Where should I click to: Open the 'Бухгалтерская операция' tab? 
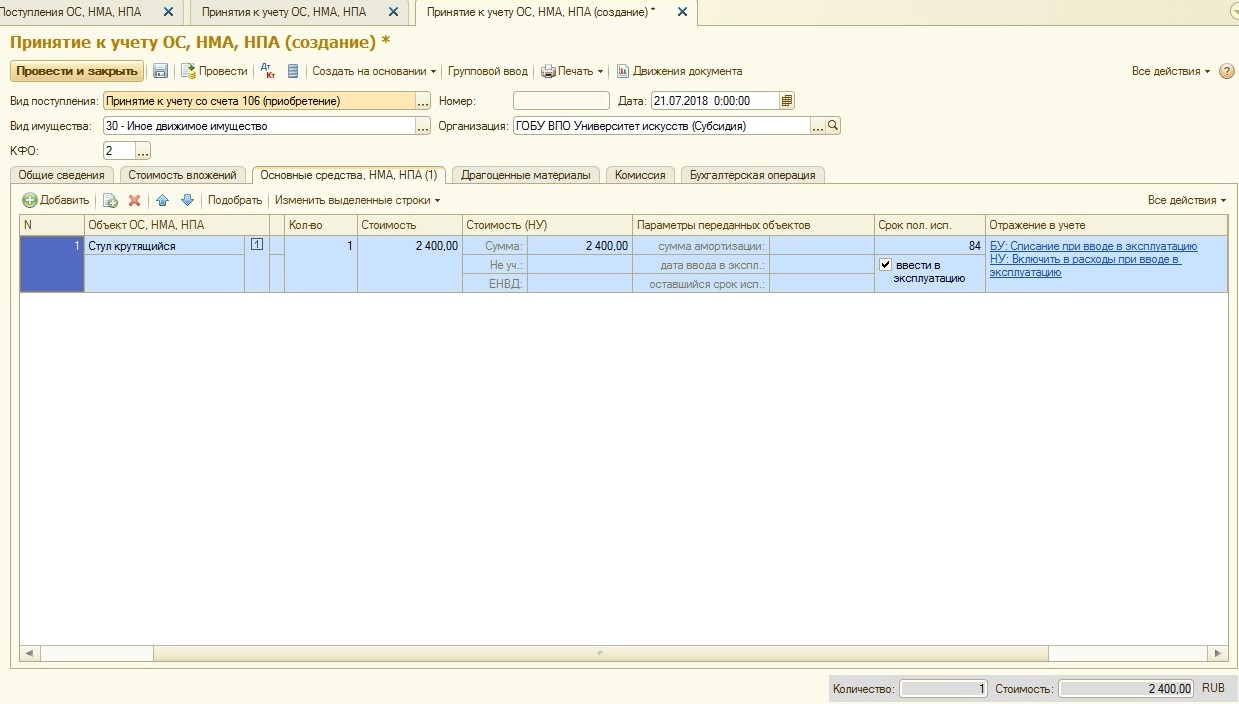752,175
